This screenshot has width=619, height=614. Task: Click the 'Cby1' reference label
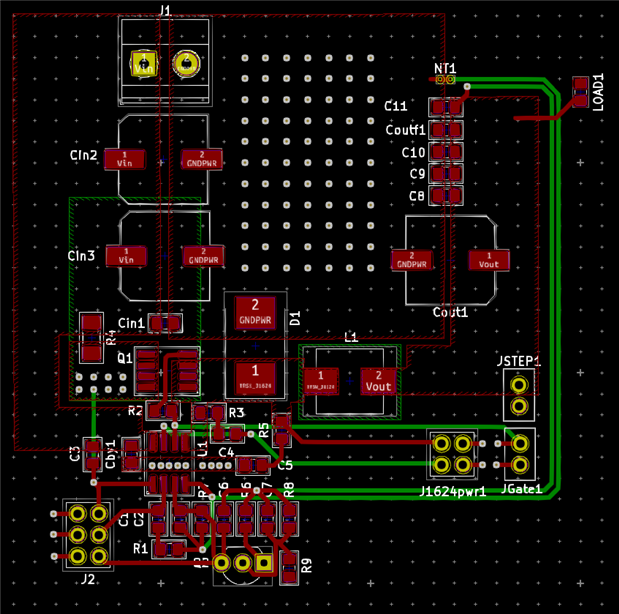(x=111, y=454)
